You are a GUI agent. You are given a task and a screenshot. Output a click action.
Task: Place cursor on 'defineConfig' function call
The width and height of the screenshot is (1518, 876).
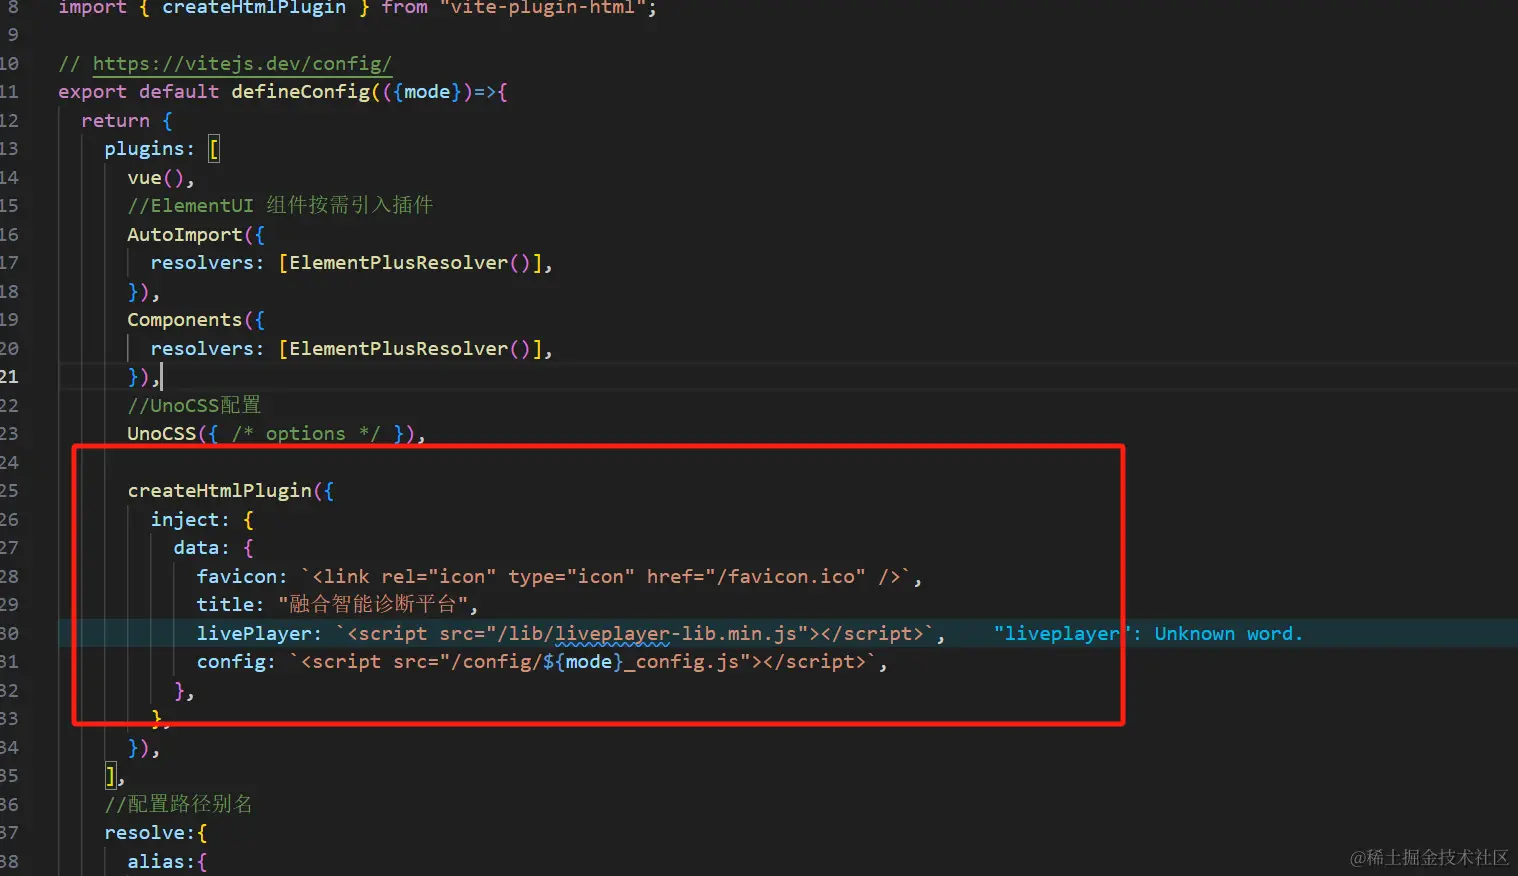tap(301, 92)
